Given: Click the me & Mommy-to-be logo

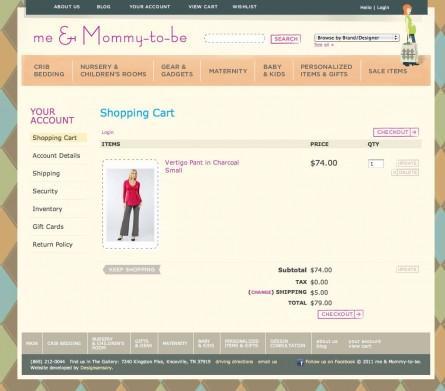Looking at the screenshot, I should pyautogui.click(x=110, y=36).
